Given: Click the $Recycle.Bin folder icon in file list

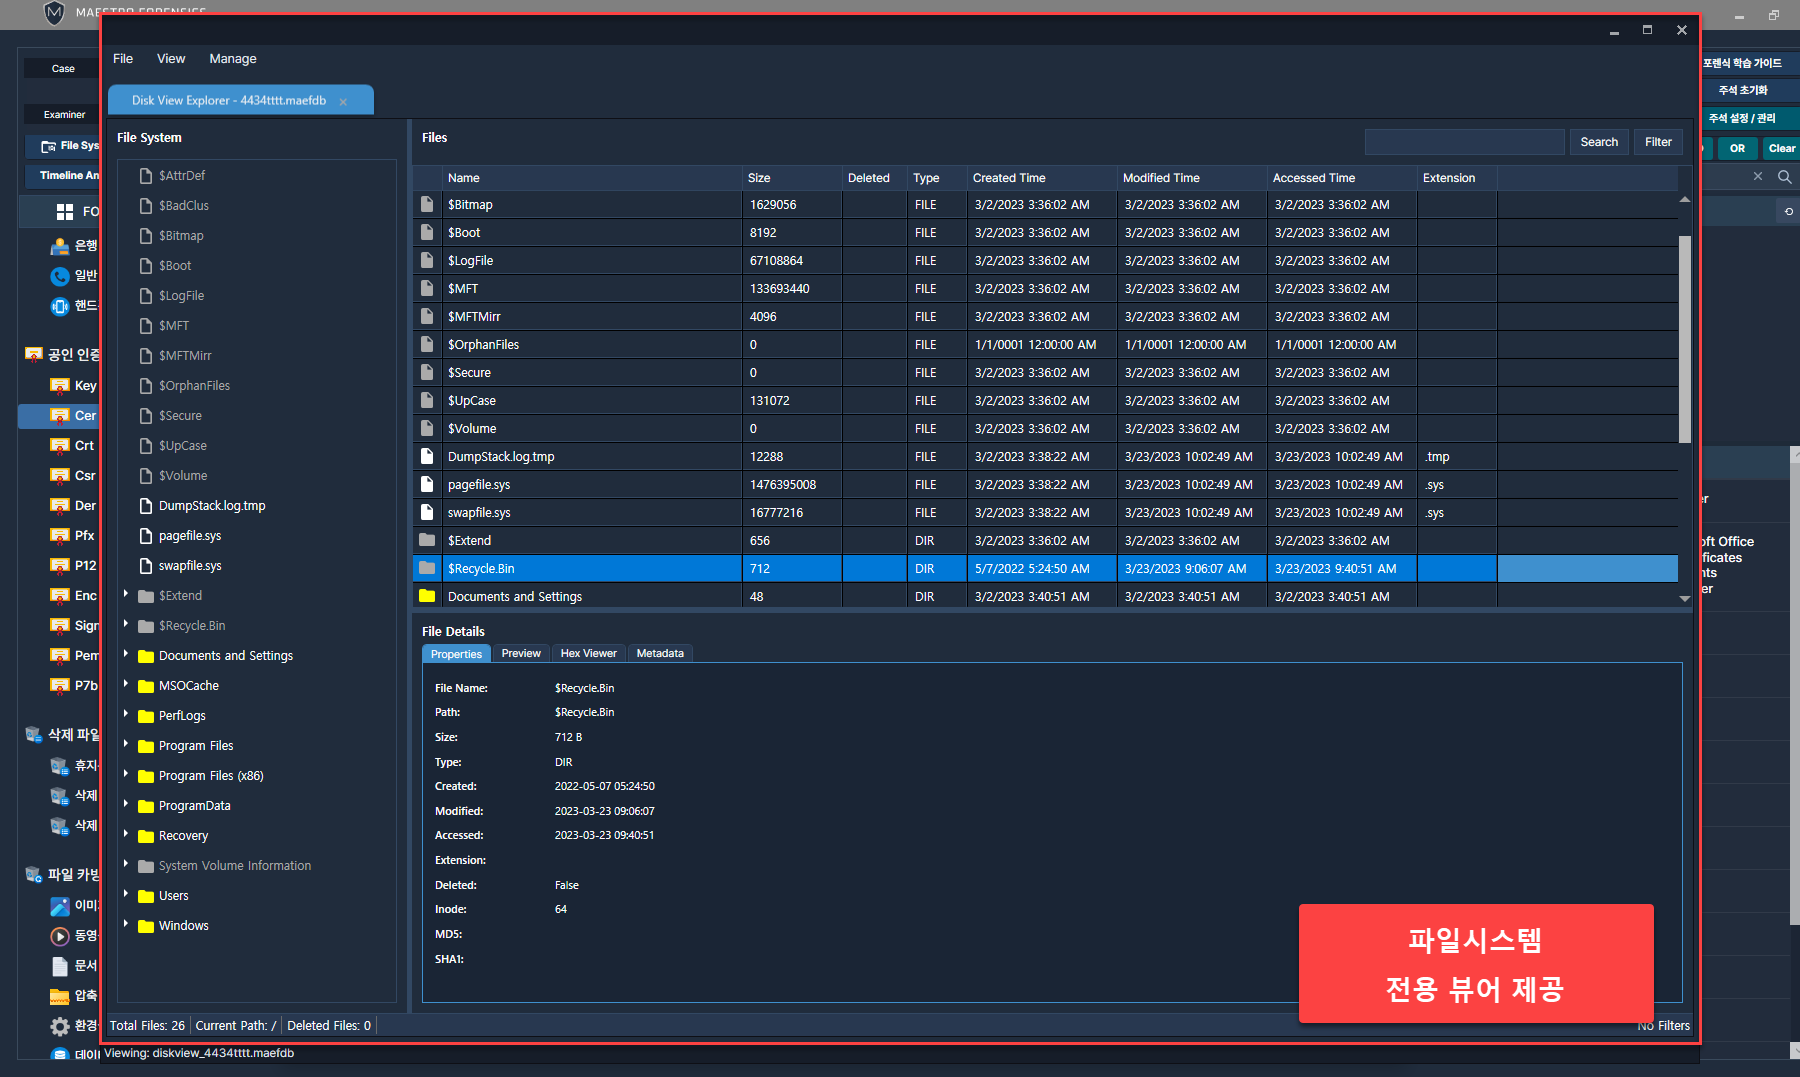Looking at the screenshot, I should tap(427, 568).
